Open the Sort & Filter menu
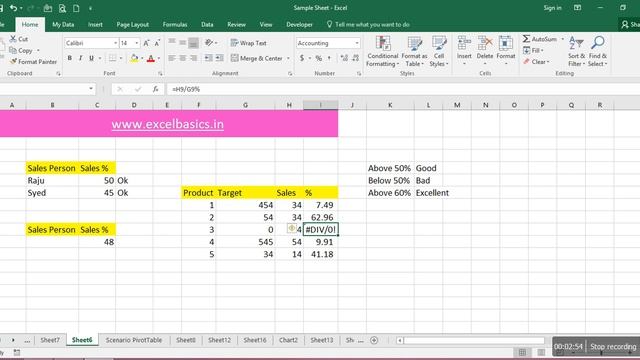This screenshot has height=360, width=640. (x=576, y=51)
